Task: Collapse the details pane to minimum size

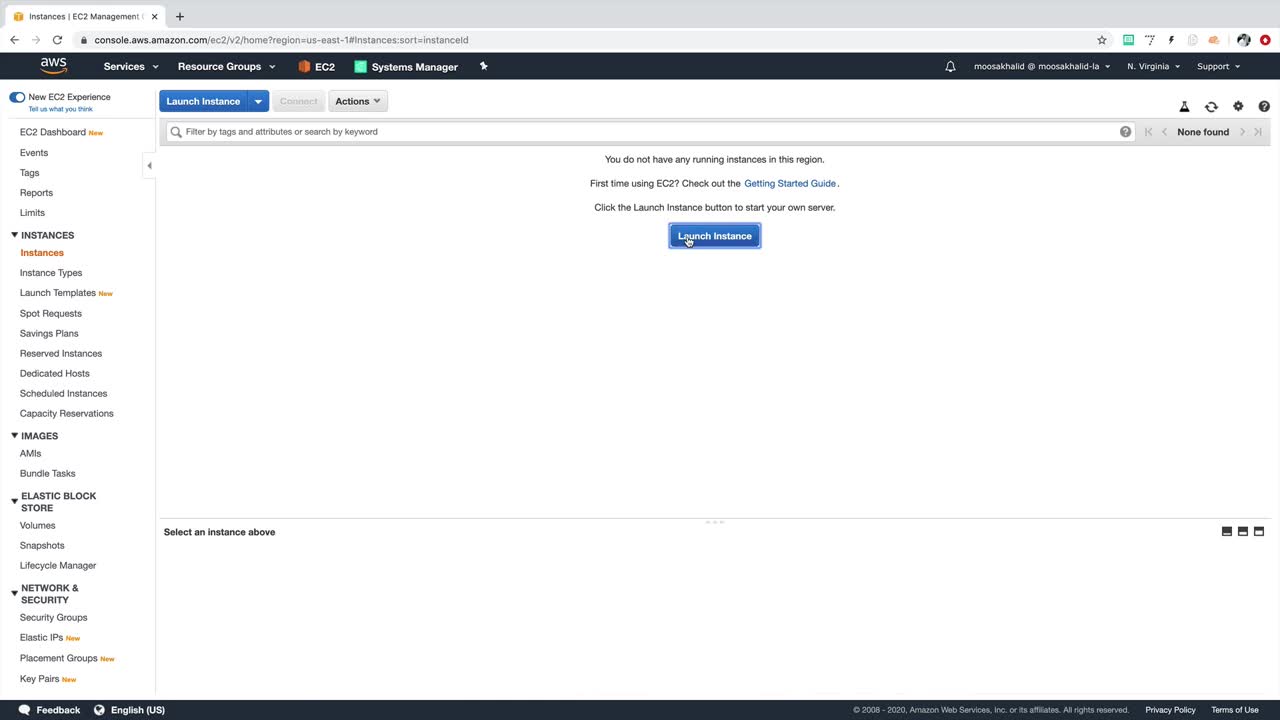Action: pos(1227,531)
